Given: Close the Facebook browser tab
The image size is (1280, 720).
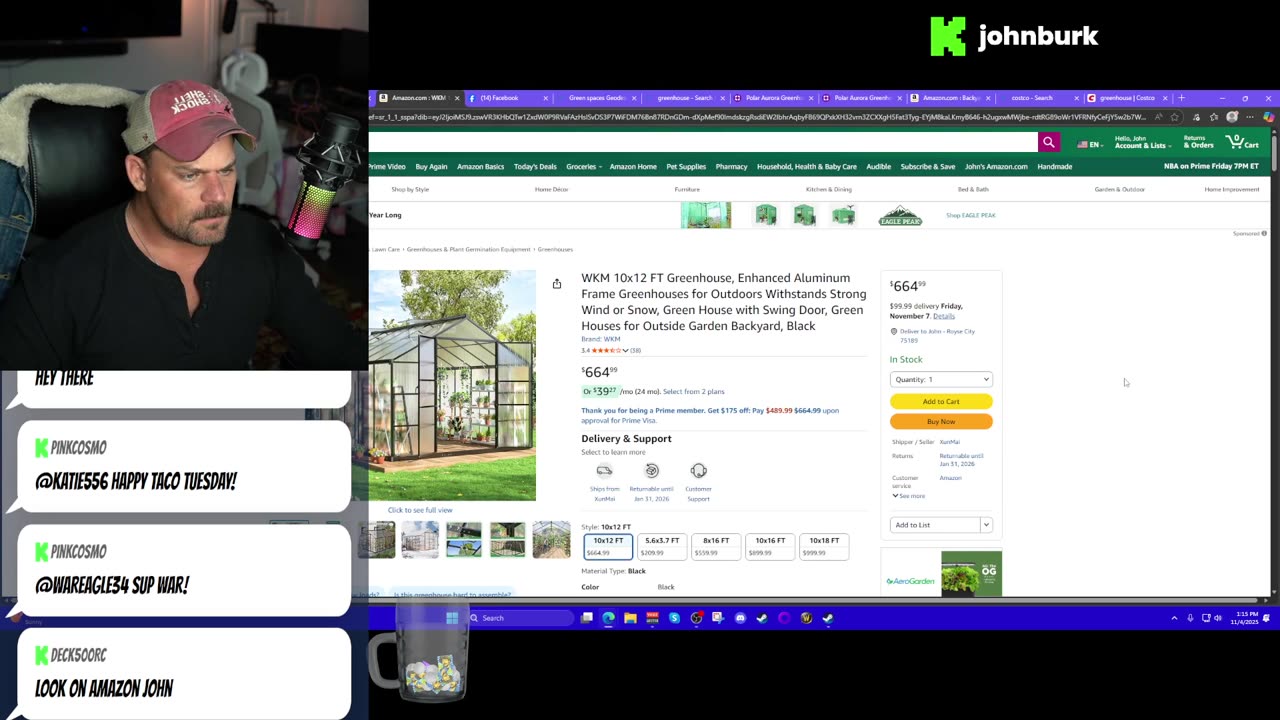Looking at the screenshot, I should coord(545,98).
